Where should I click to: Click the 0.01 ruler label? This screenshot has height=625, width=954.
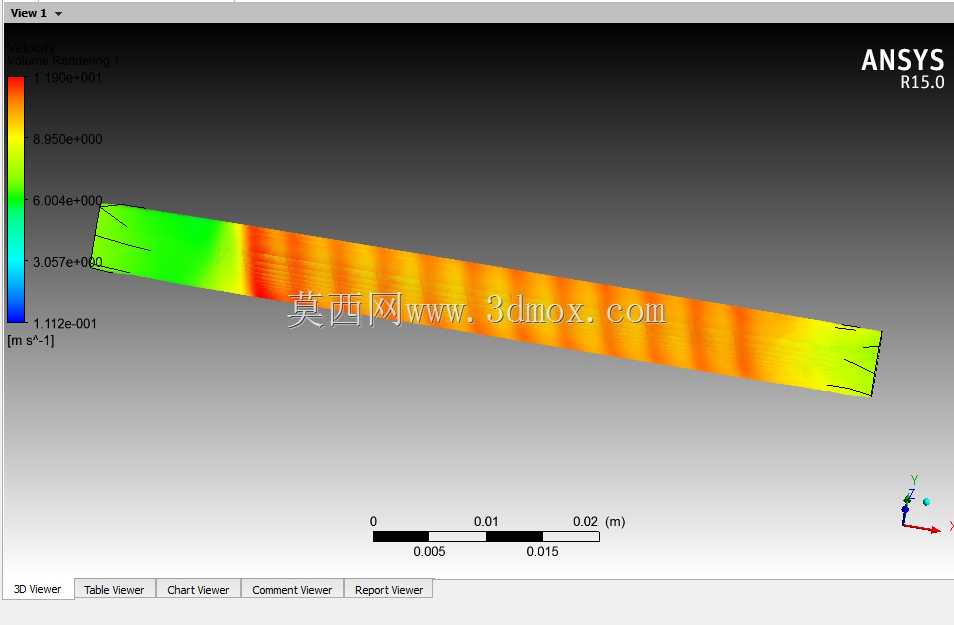click(x=486, y=522)
